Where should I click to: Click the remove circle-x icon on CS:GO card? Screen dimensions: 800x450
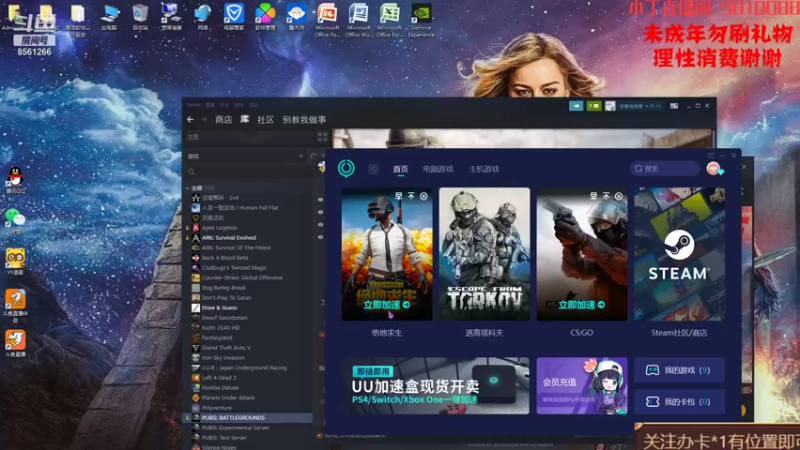click(x=618, y=196)
